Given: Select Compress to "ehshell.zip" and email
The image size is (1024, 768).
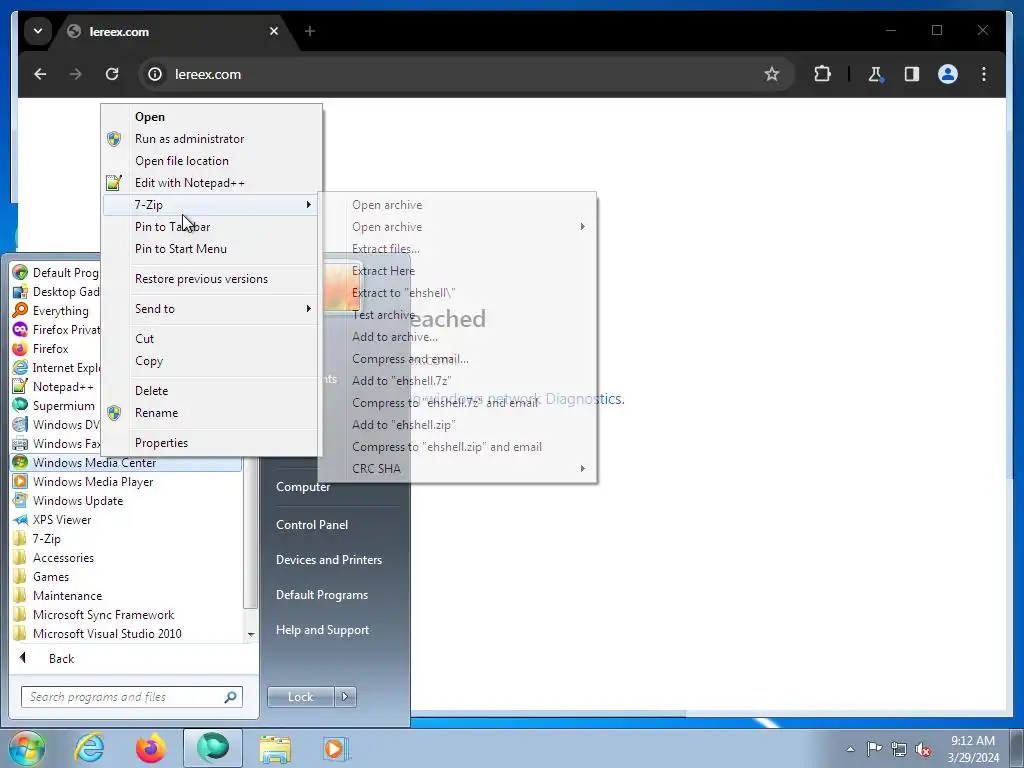Looking at the screenshot, I should (457, 447).
